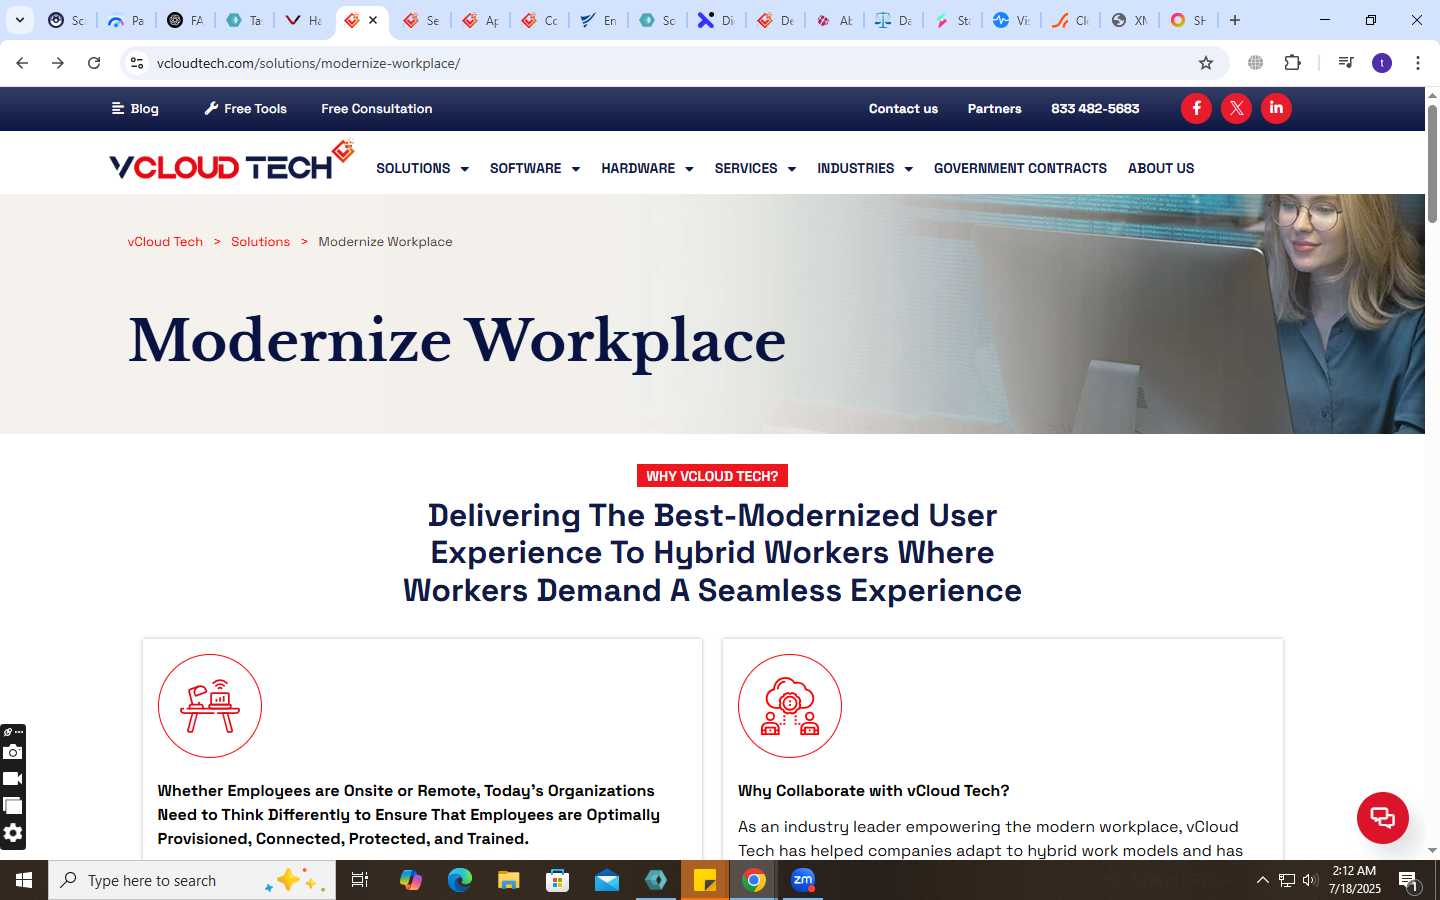Click the vCloud Tech logo
The height and width of the screenshot is (900, 1440).
click(x=232, y=161)
